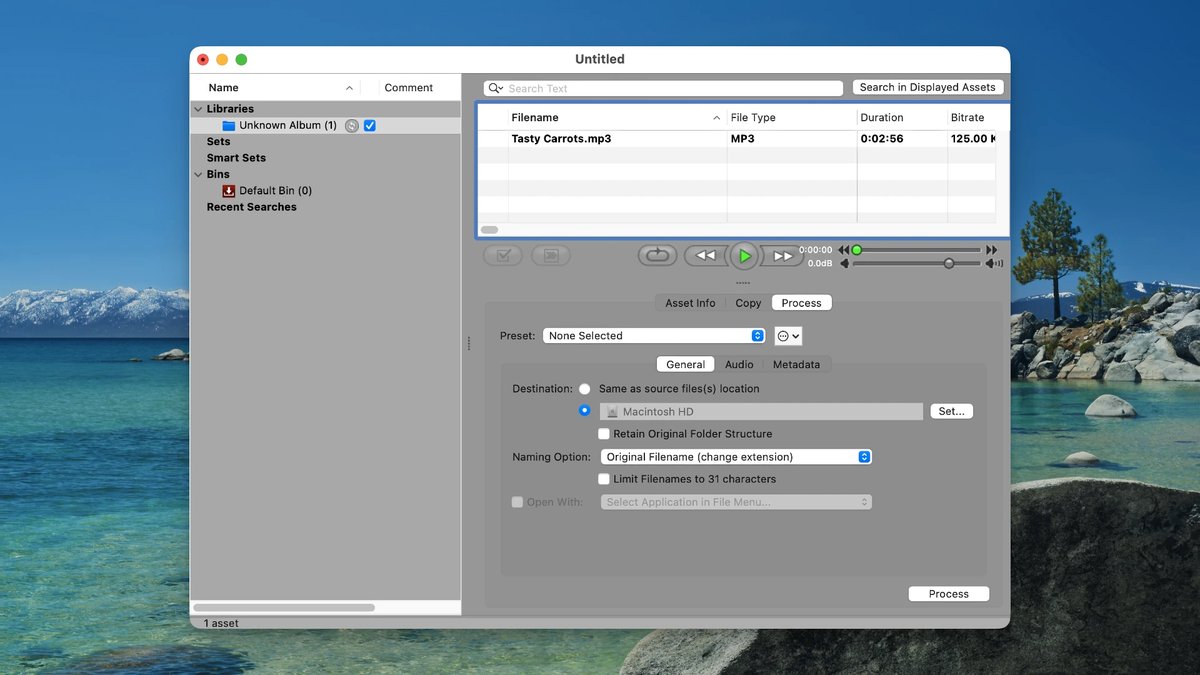Click the Process button at bottom right
The height and width of the screenshot is (675, 1200).
[948, 593]
